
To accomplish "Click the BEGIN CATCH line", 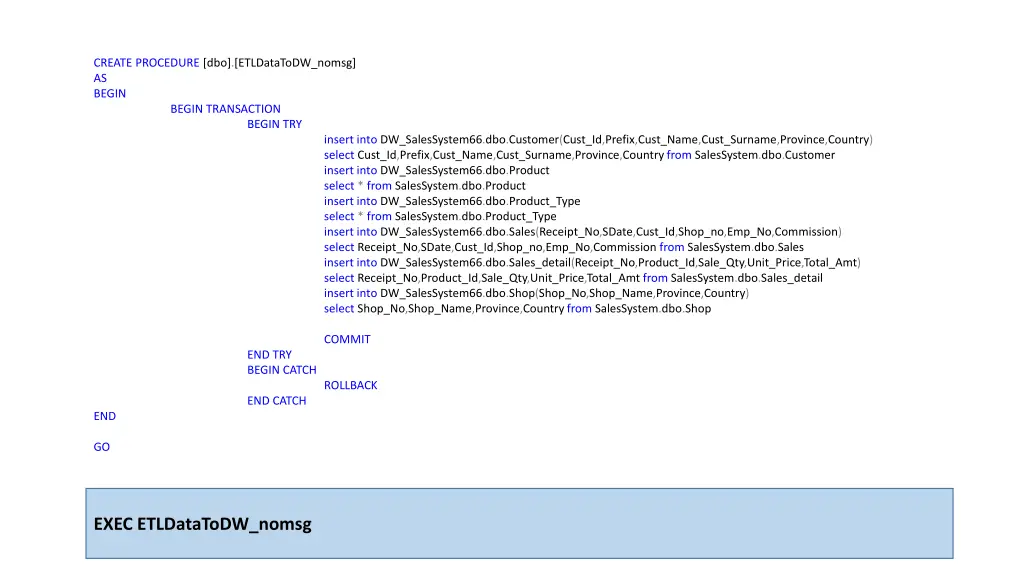I will click(x=281, y=370).
